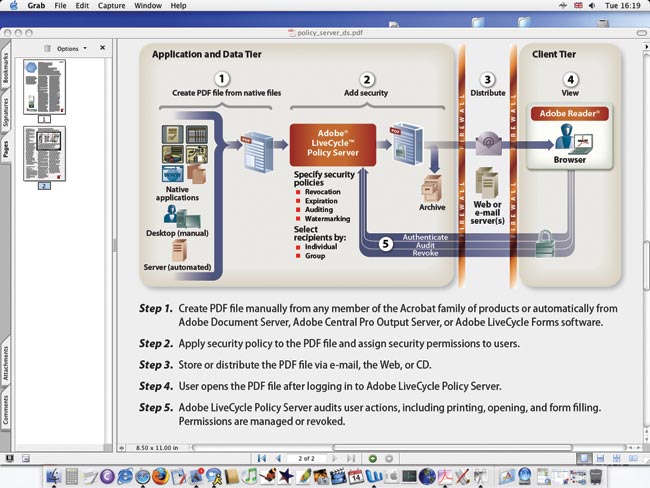Click the clock showing Tue 16:19
Image resolution: width=650 pixels, height=488 pixels.
pos(622,5)
